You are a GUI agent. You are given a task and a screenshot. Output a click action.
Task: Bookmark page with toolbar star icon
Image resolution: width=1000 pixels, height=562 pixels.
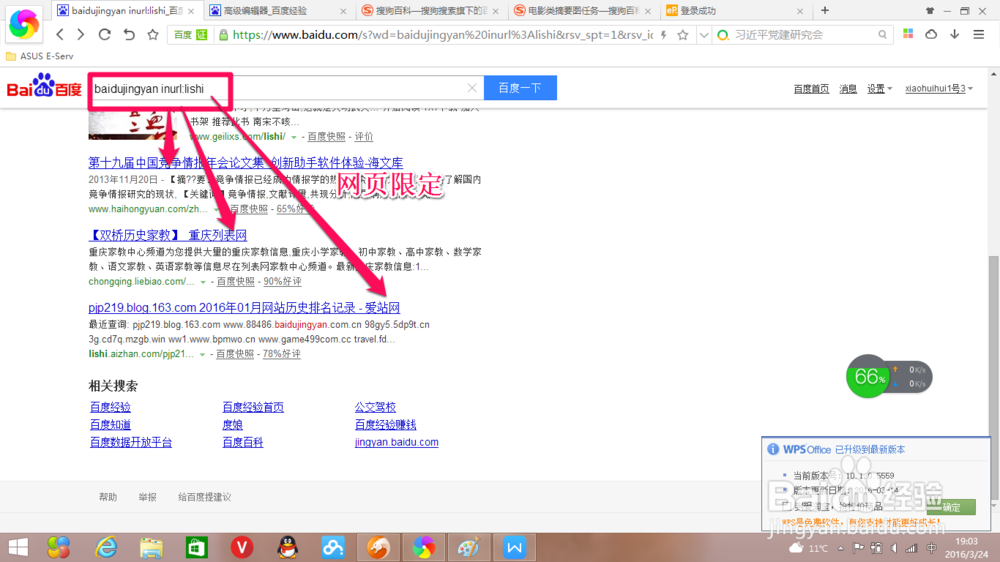point(152,34)
